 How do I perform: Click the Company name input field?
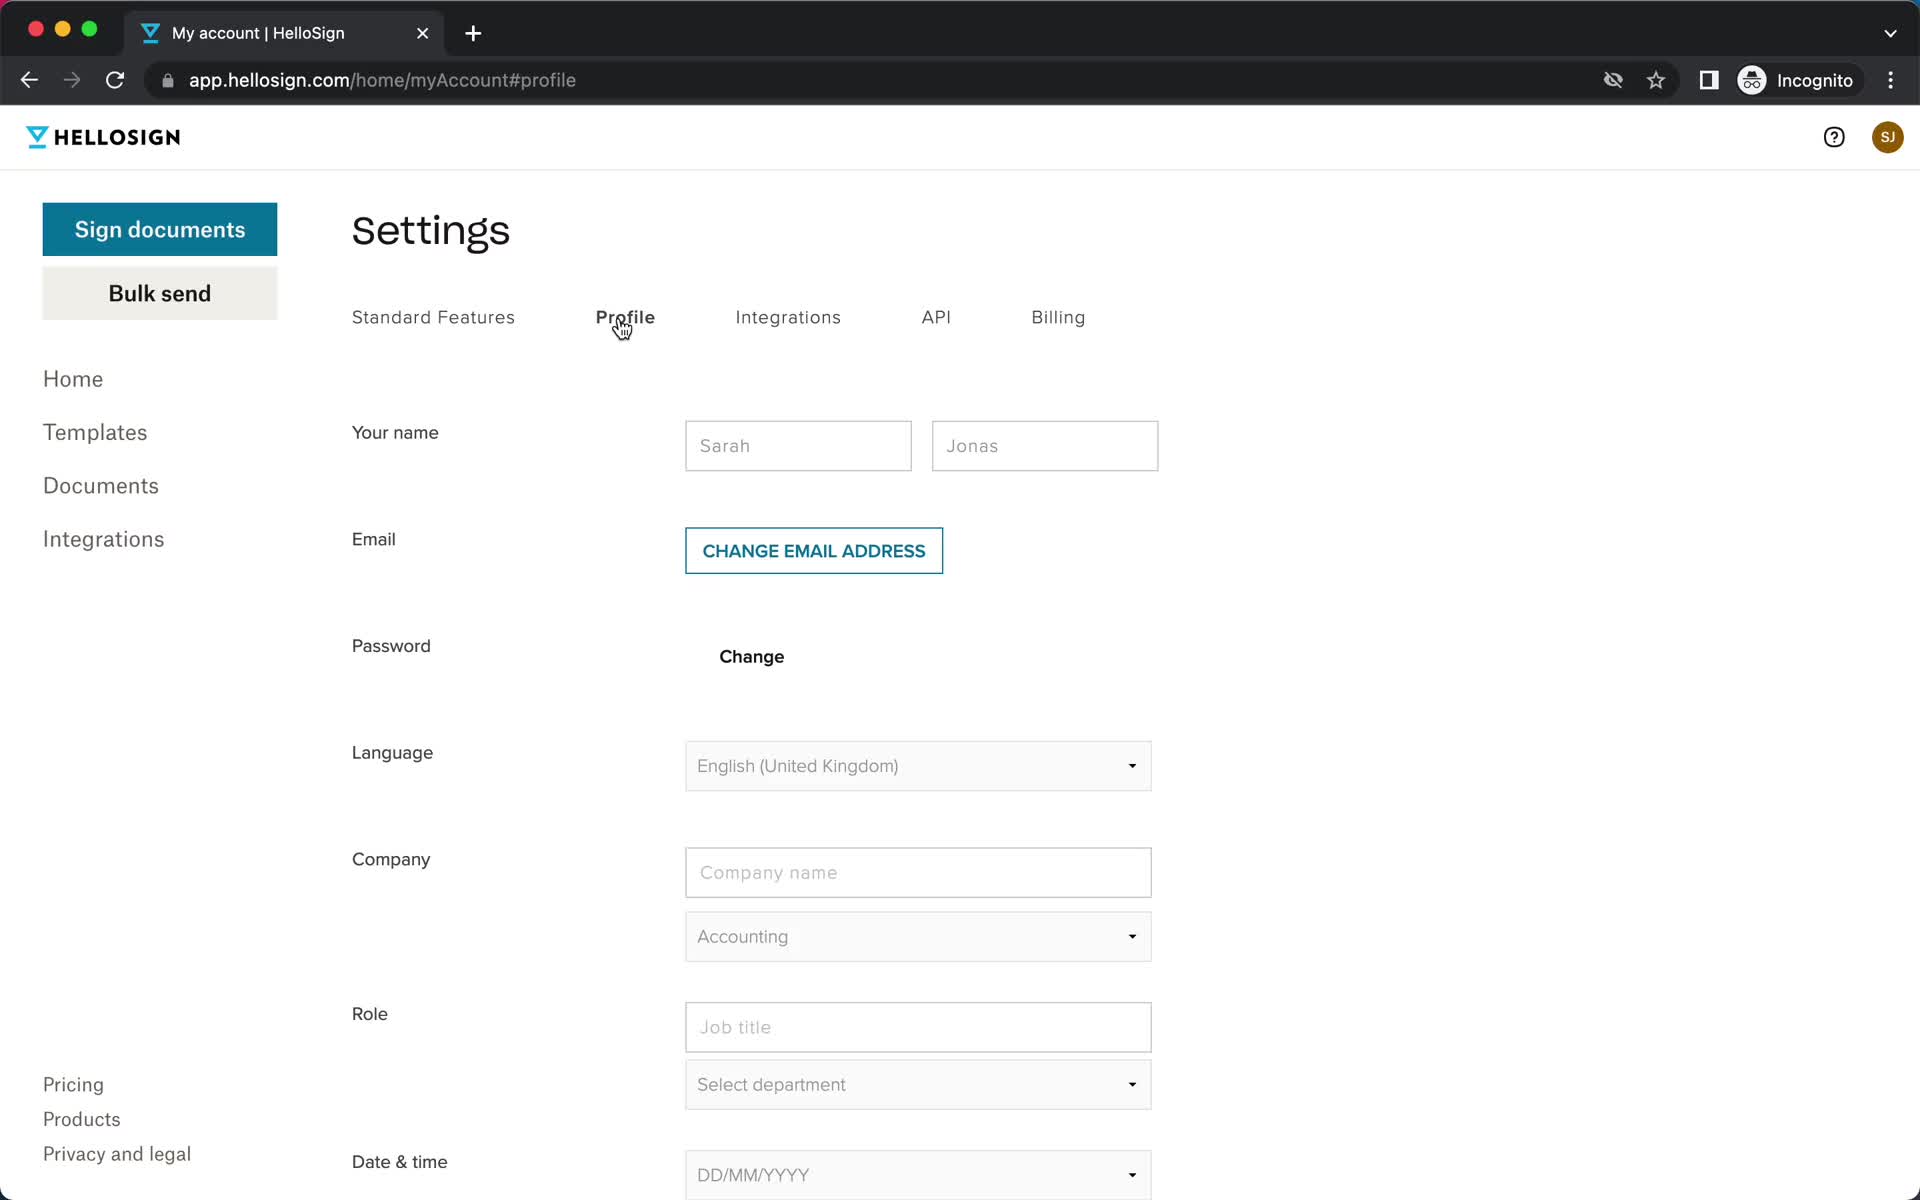918,872
